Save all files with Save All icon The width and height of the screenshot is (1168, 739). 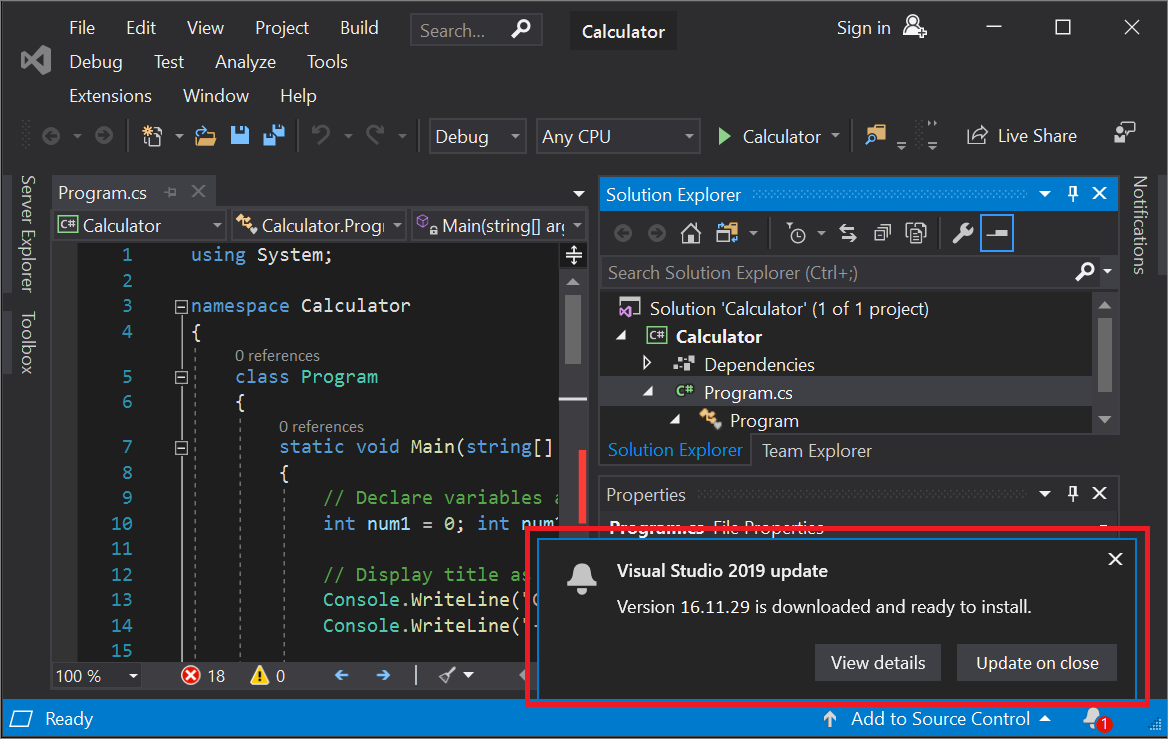pos(274,135)
